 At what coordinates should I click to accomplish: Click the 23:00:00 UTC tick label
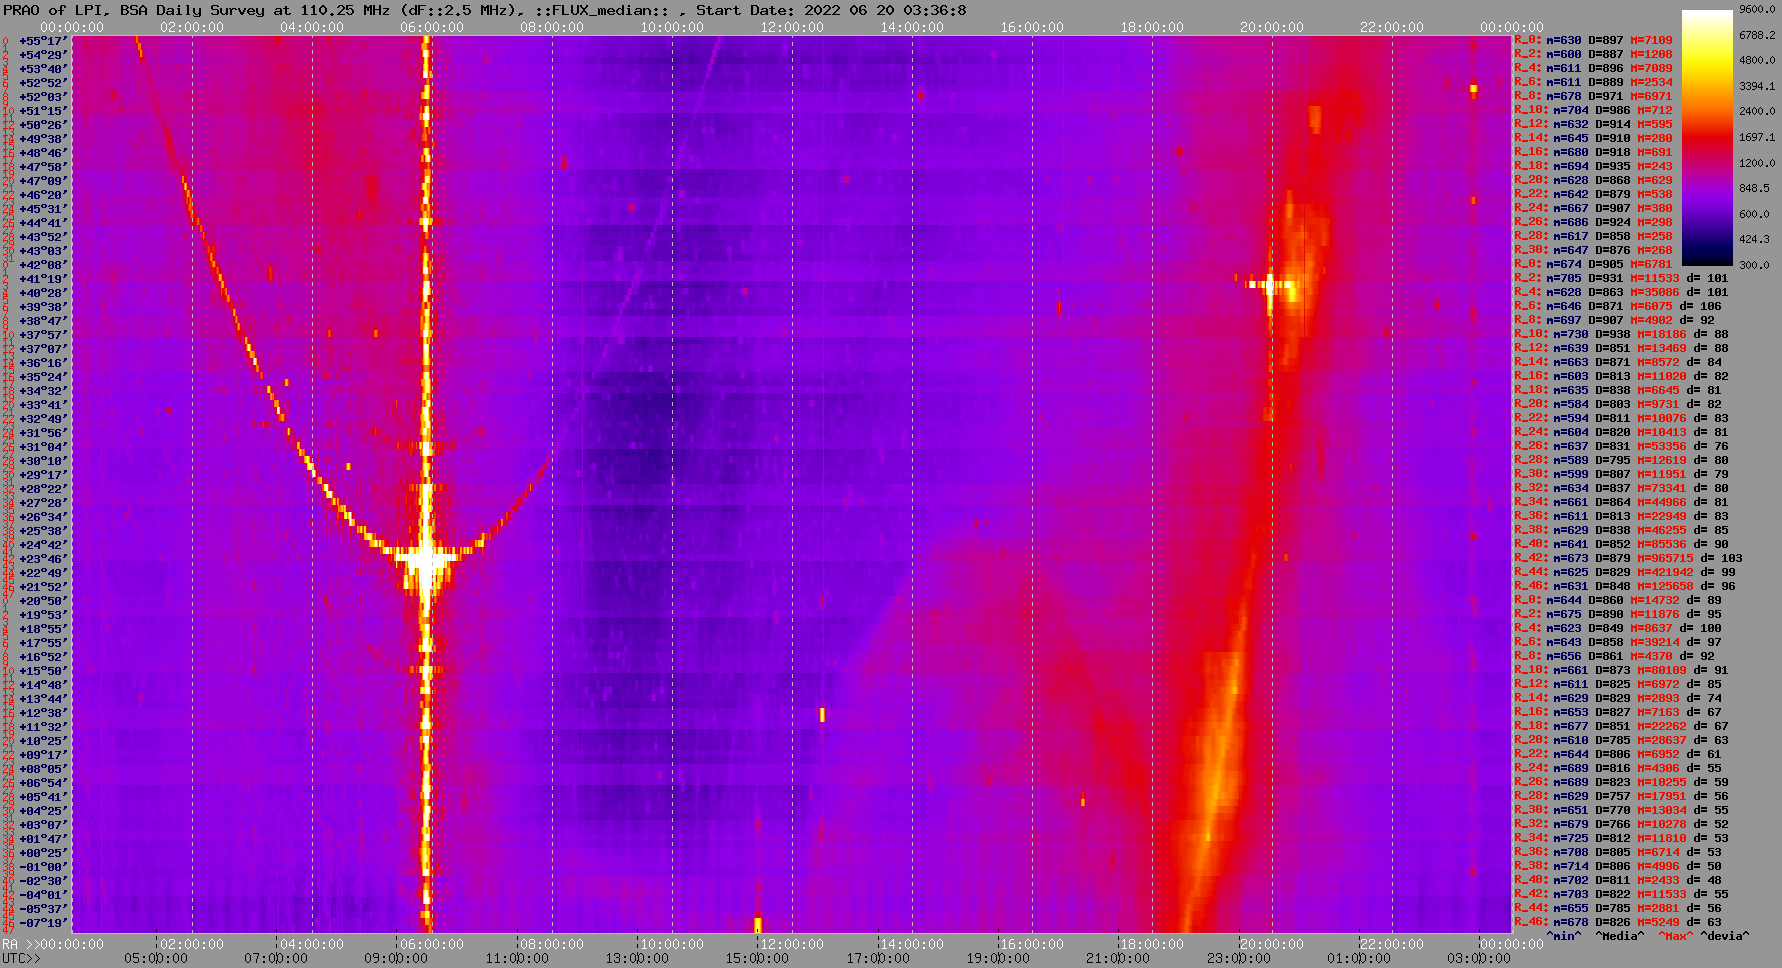click(x=1239, y=958)
